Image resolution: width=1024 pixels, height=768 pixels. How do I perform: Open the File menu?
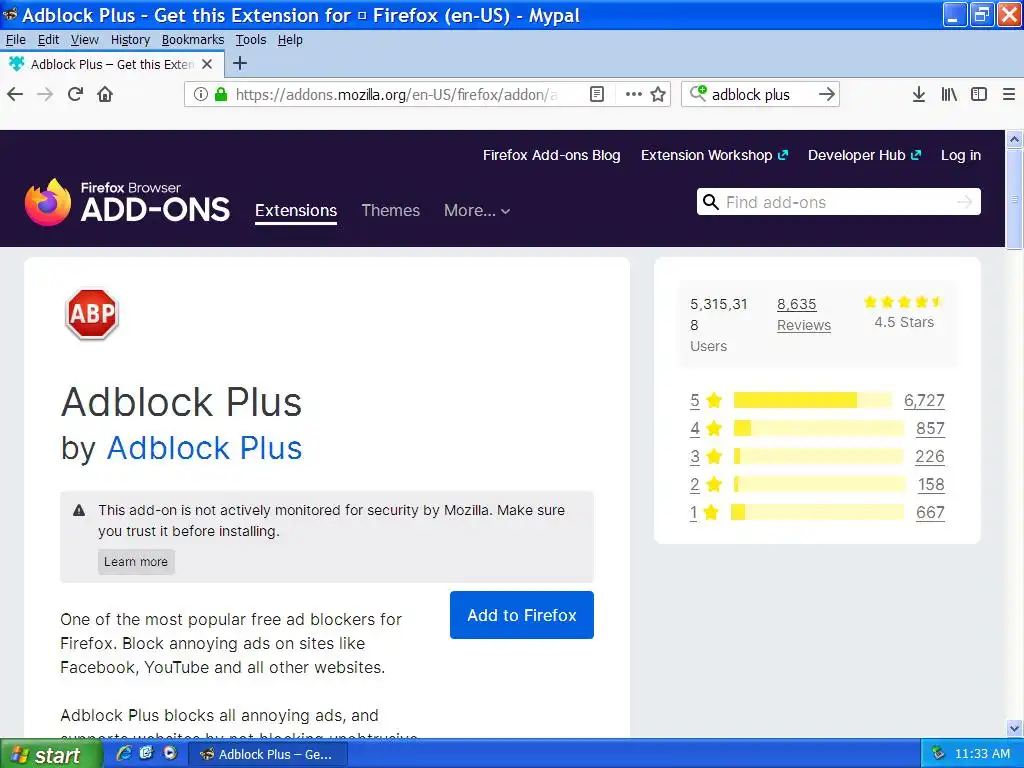[16, 40]
